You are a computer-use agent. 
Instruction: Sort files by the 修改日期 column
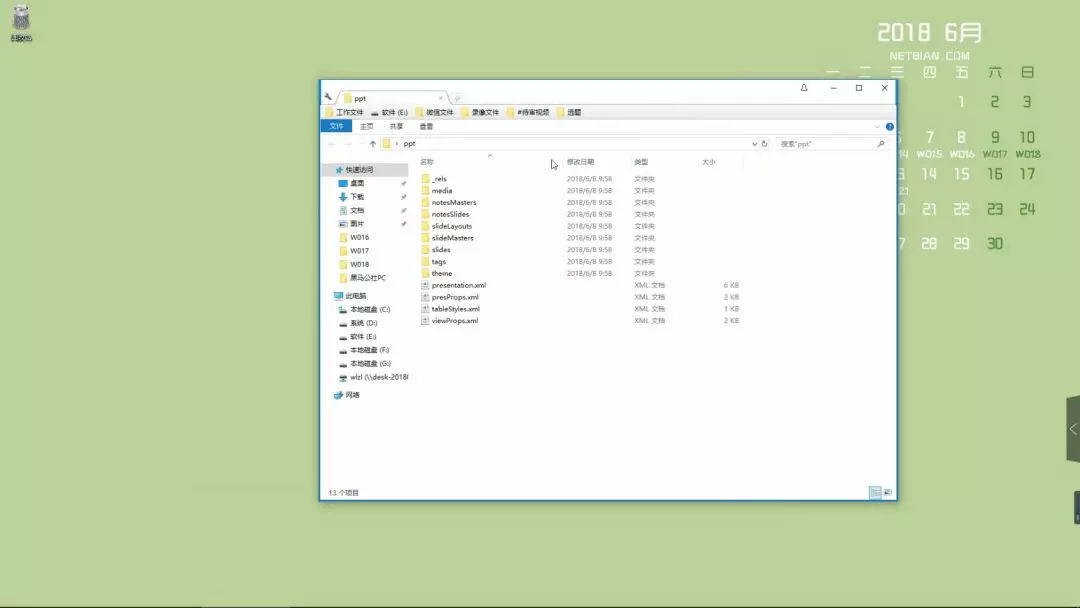point(580,163)
